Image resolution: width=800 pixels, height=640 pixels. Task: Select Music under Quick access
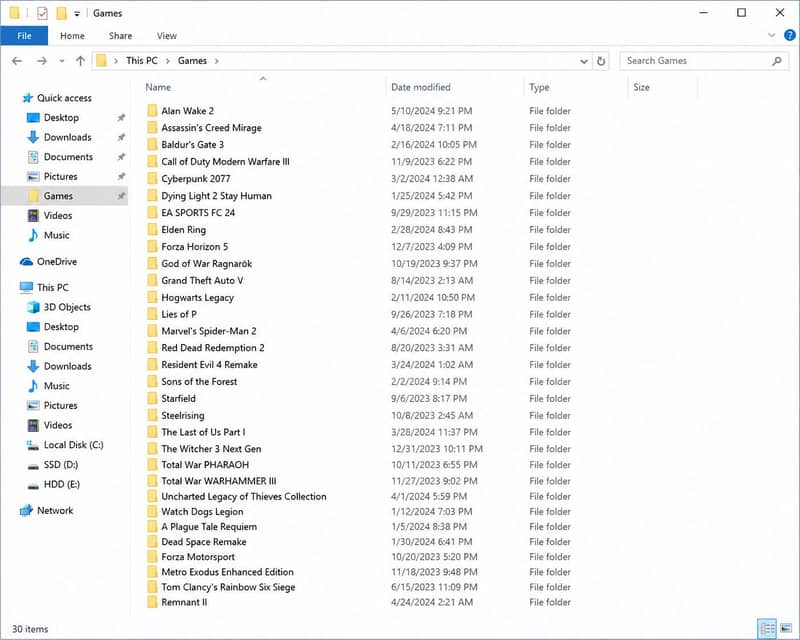(x=56, y=235)
